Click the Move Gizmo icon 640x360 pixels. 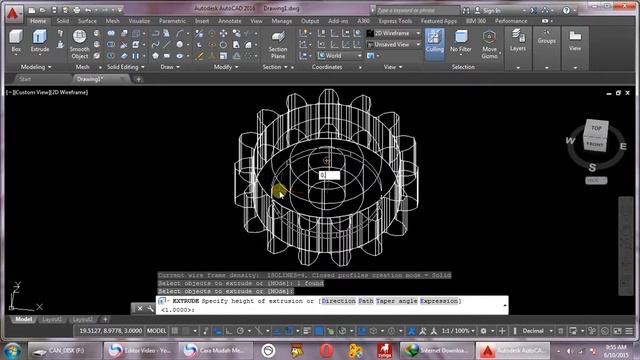click(x=489, y=44)
